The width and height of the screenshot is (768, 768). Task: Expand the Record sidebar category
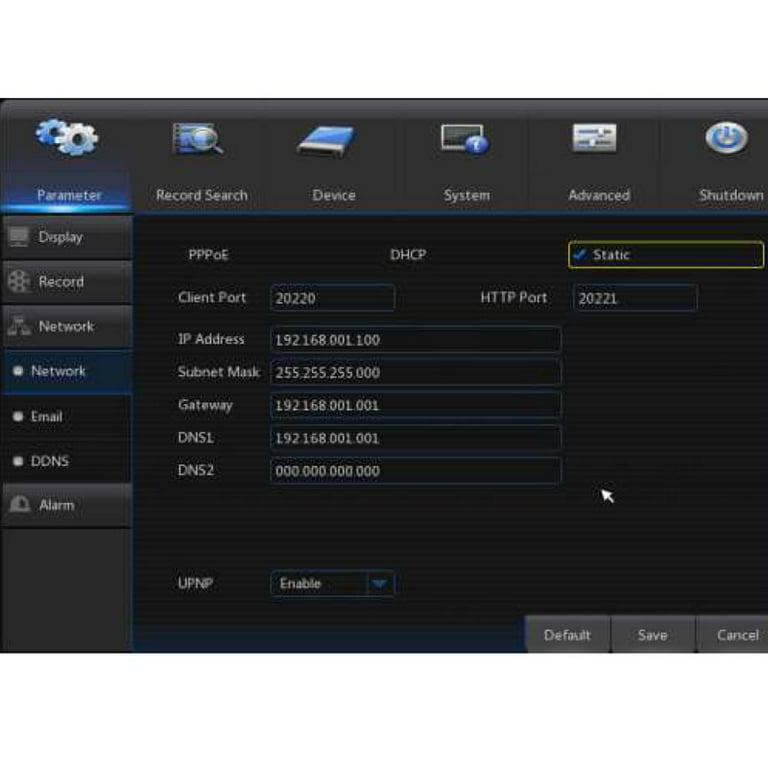(65, 282)
